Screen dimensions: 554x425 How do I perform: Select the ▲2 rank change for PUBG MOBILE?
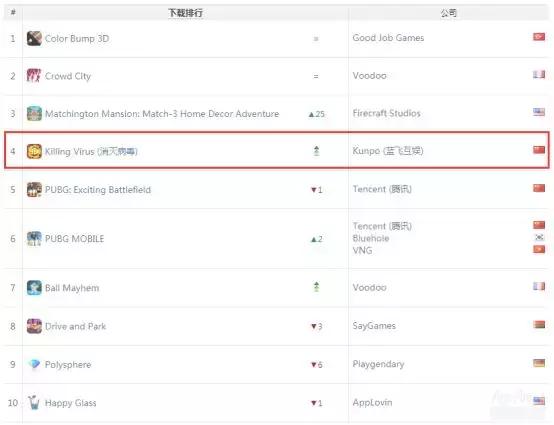[316, 239]
